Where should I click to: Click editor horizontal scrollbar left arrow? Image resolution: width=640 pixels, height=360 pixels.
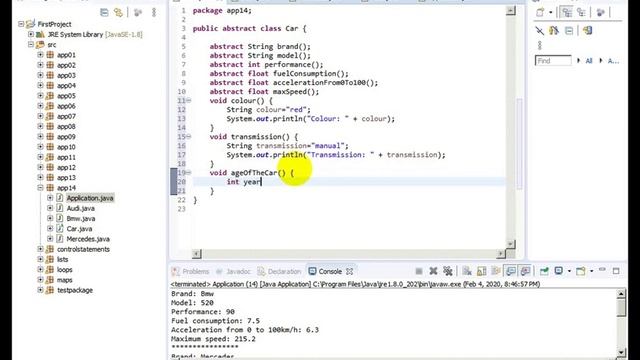tap(197, 254)
